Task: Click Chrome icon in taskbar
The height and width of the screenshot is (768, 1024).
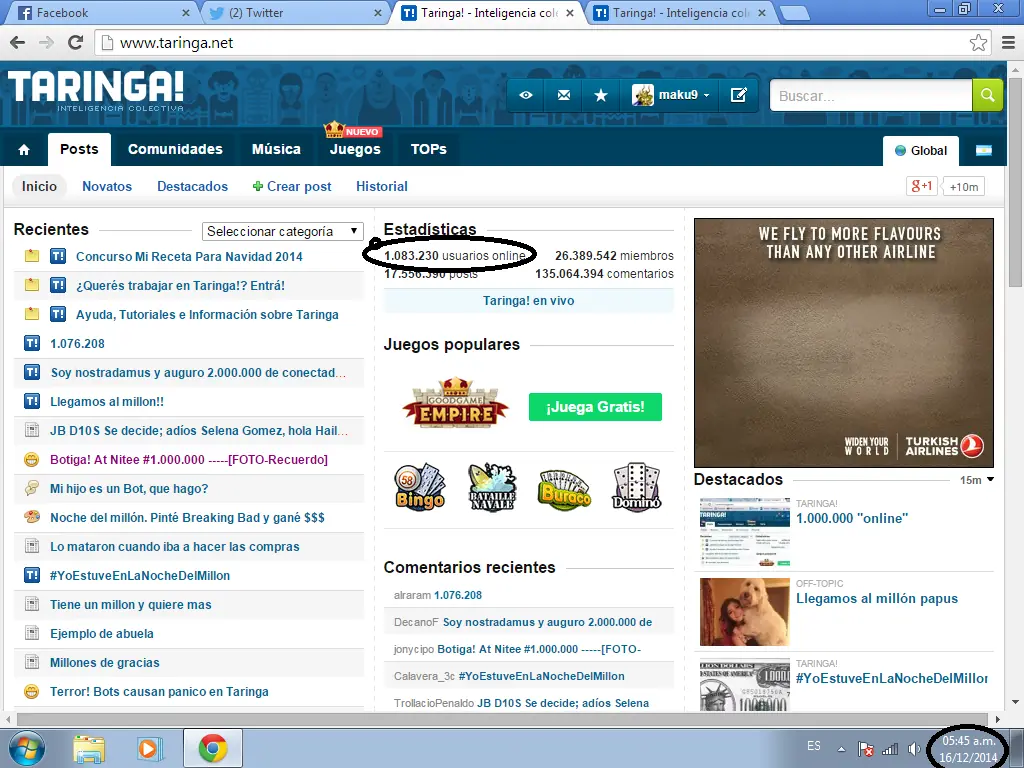Action: (x=213, y=748)
